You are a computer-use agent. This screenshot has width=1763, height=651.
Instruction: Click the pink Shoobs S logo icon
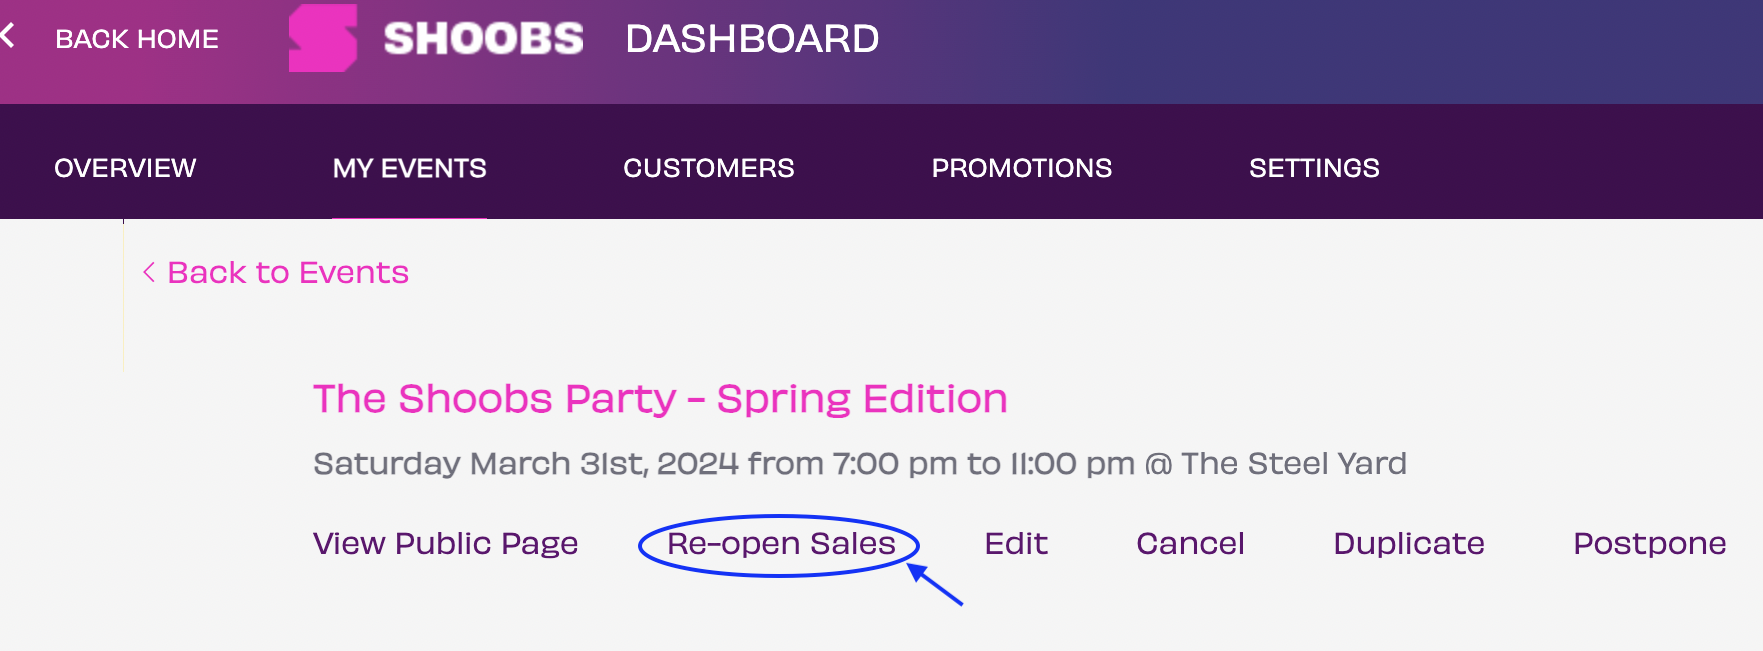point(323,38)
